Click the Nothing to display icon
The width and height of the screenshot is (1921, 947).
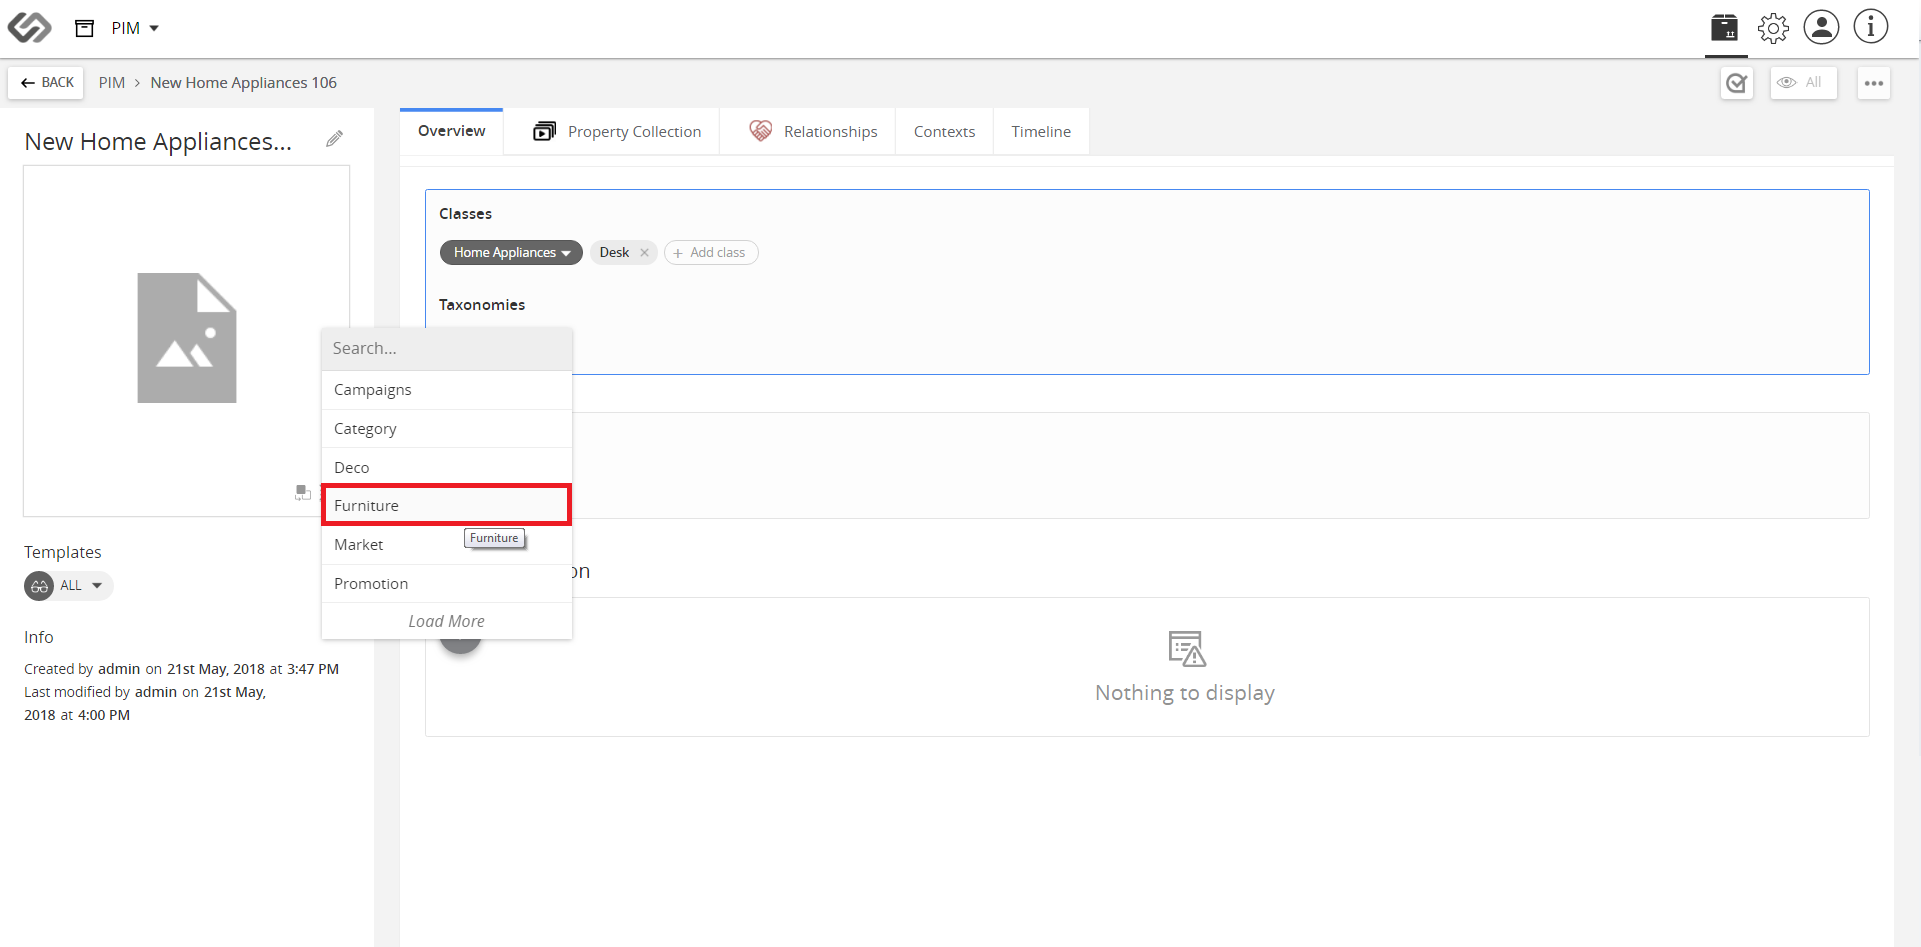pos(1186,649)
